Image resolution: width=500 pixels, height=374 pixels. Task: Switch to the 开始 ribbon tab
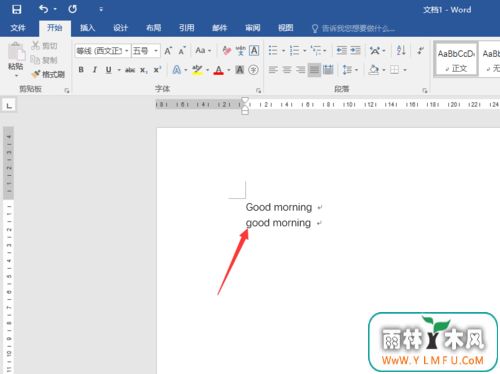click(x=55, y=28)
